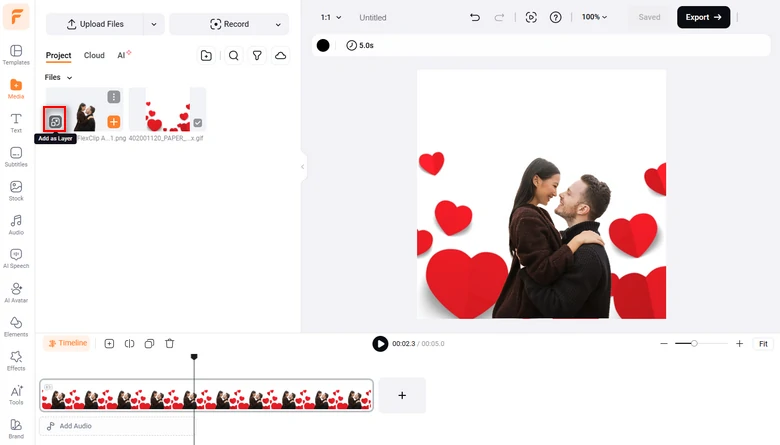Open the Stock media panel
Screen dimensions: 780x445
(x=16, y=191)
